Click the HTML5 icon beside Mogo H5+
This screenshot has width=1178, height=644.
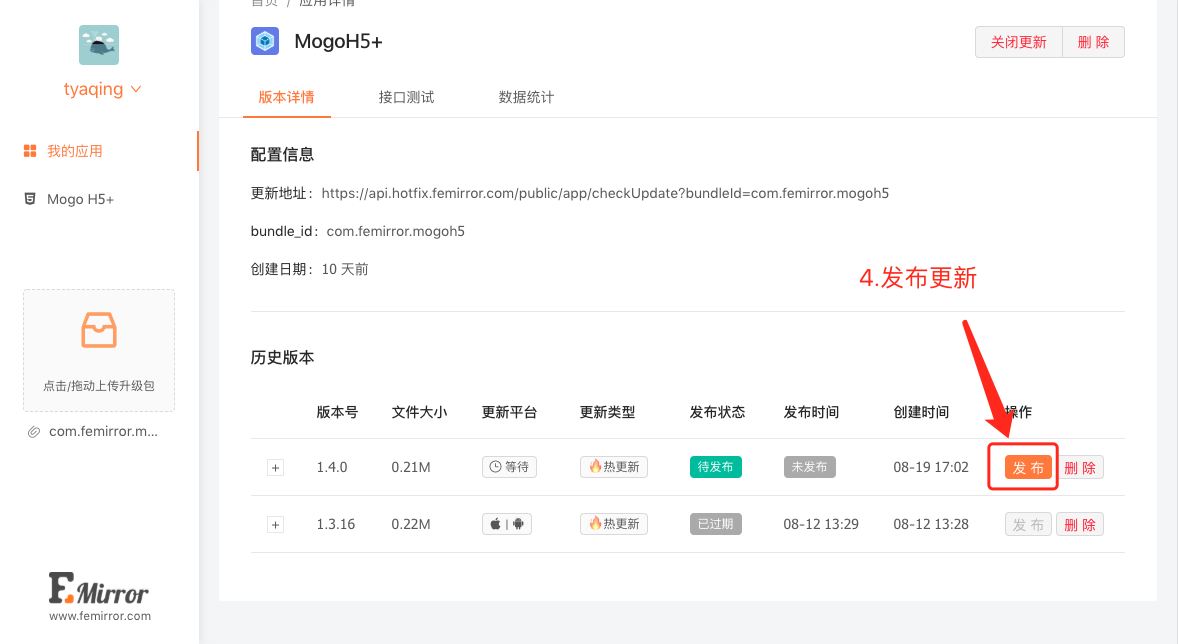(30, 199)
